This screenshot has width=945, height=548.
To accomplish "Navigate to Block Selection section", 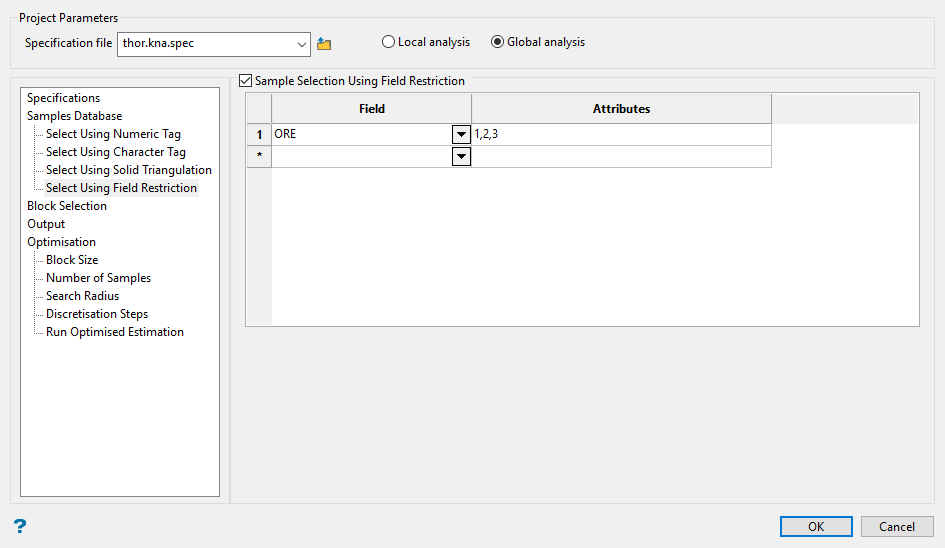I will (x=66, y=206).
